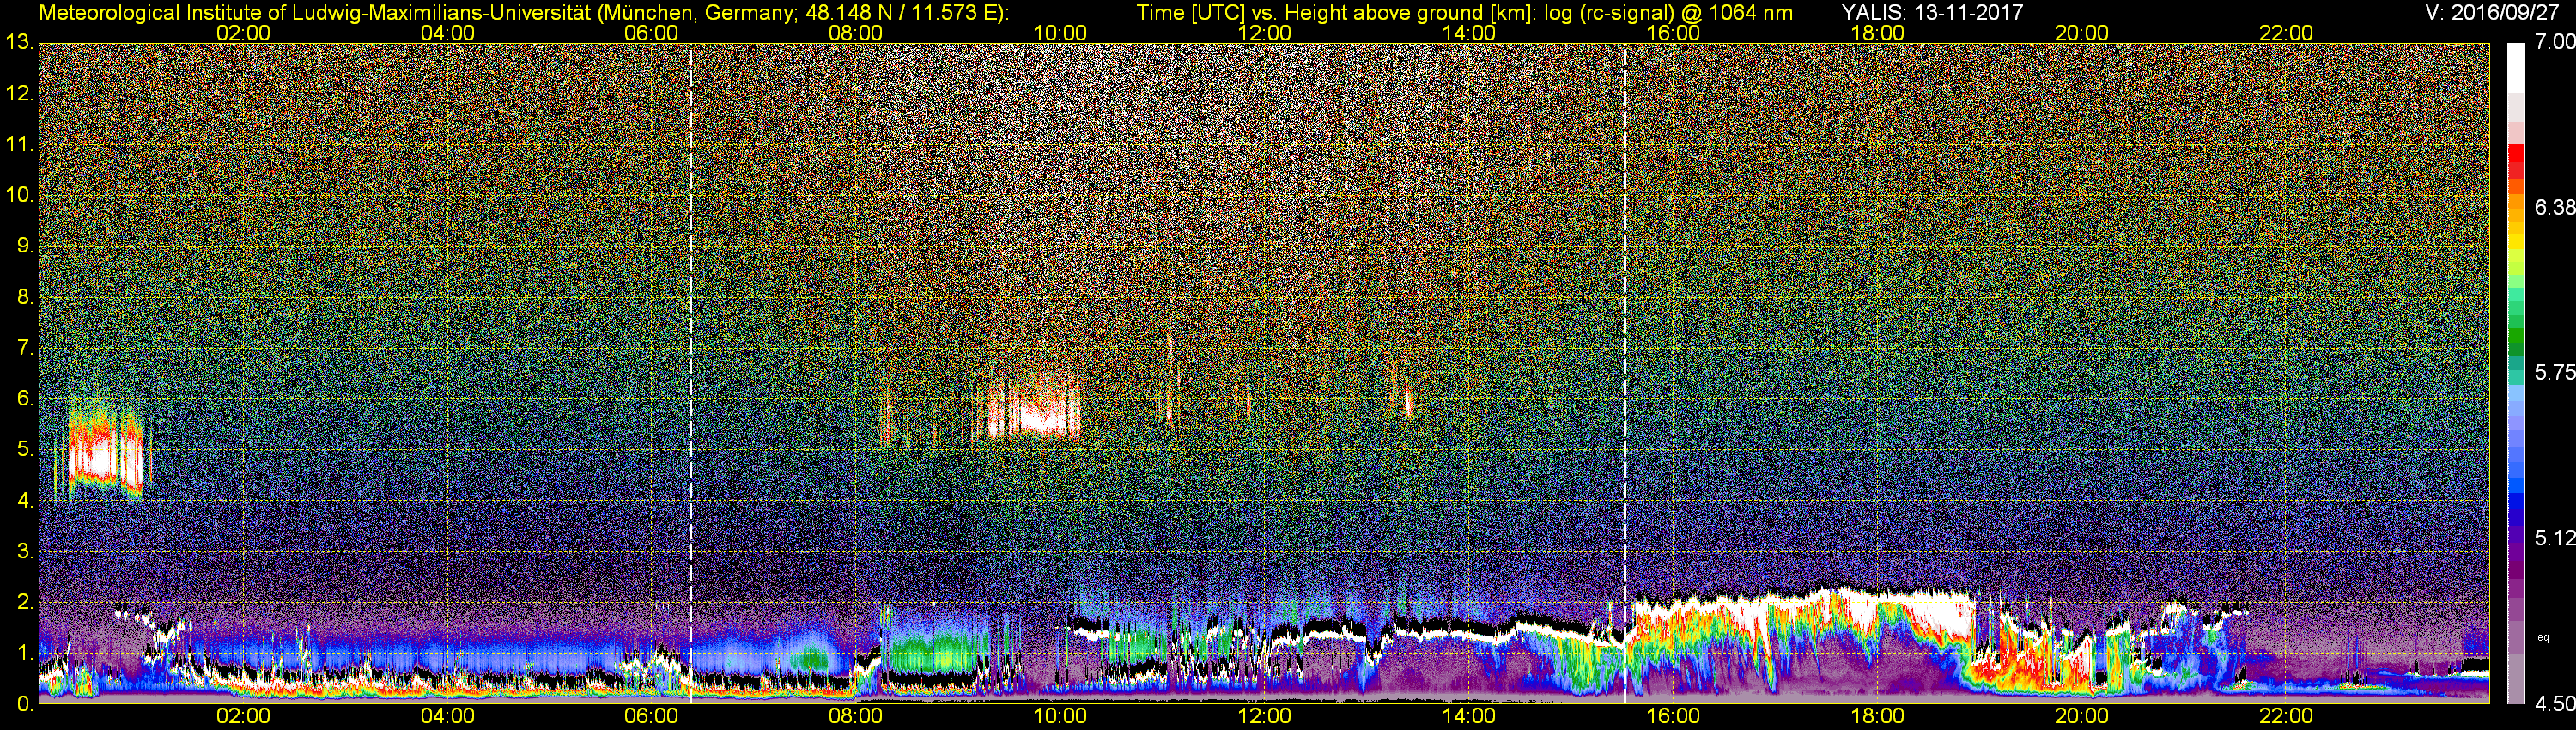
Task: Click the height axis label 1
Action: (24, 653)
